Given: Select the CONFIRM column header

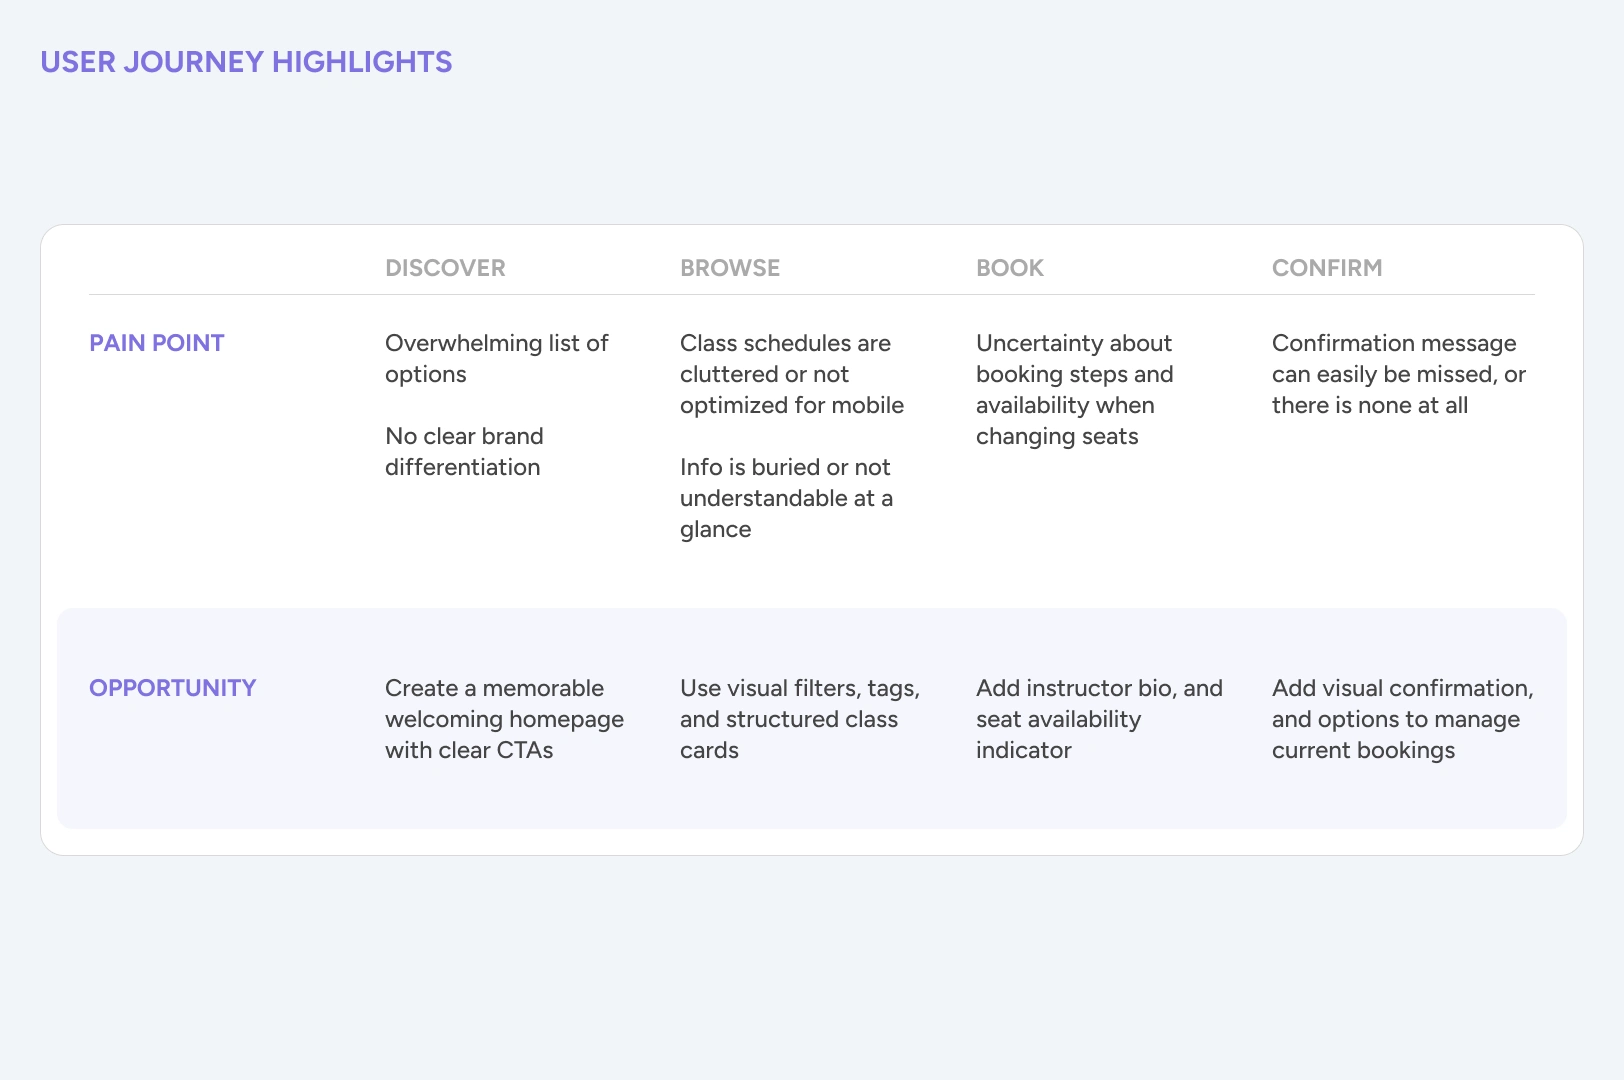Looking at the screenshot, I should tap(1326, 268).
